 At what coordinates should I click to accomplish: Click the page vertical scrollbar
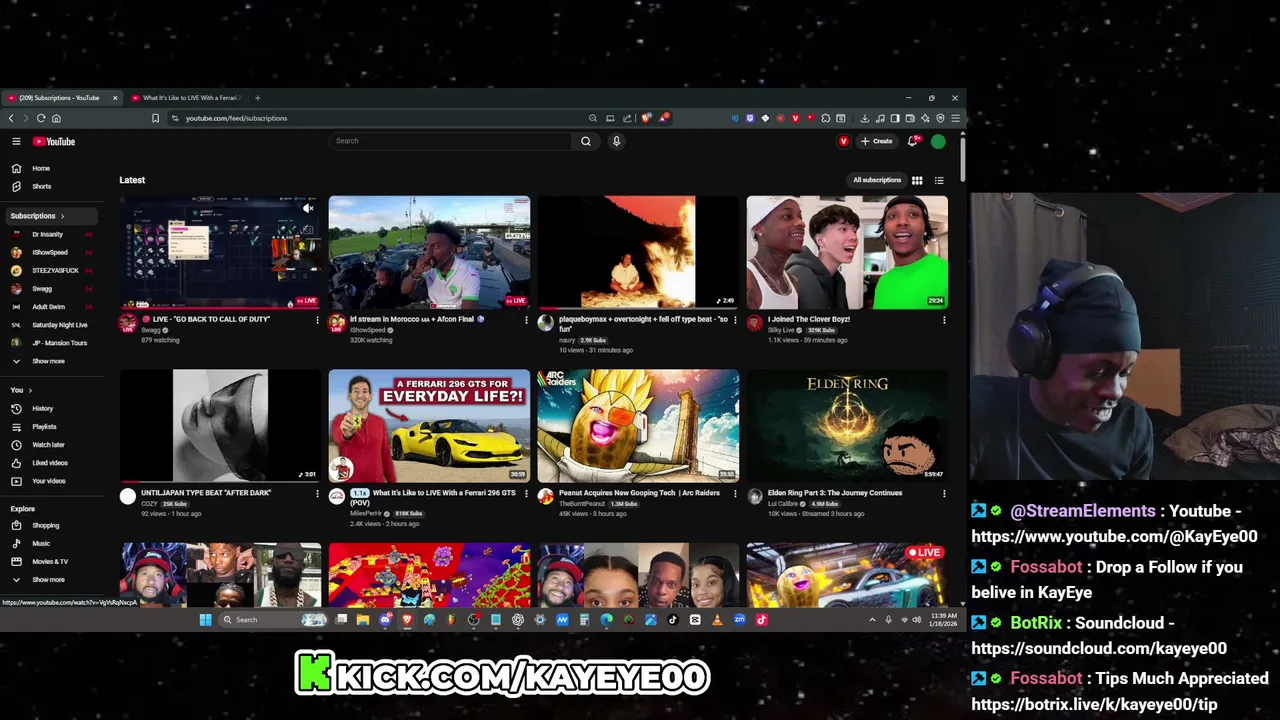(962, 160)
